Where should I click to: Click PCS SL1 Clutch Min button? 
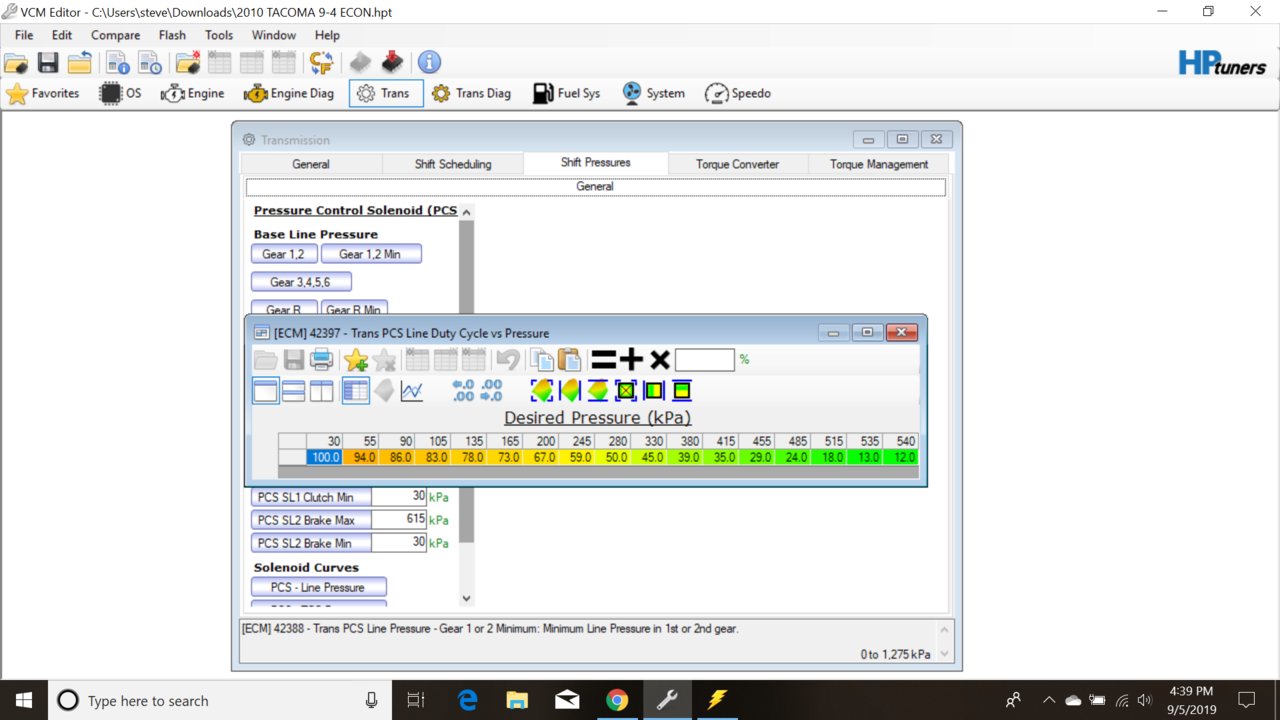tap(310, 496)
